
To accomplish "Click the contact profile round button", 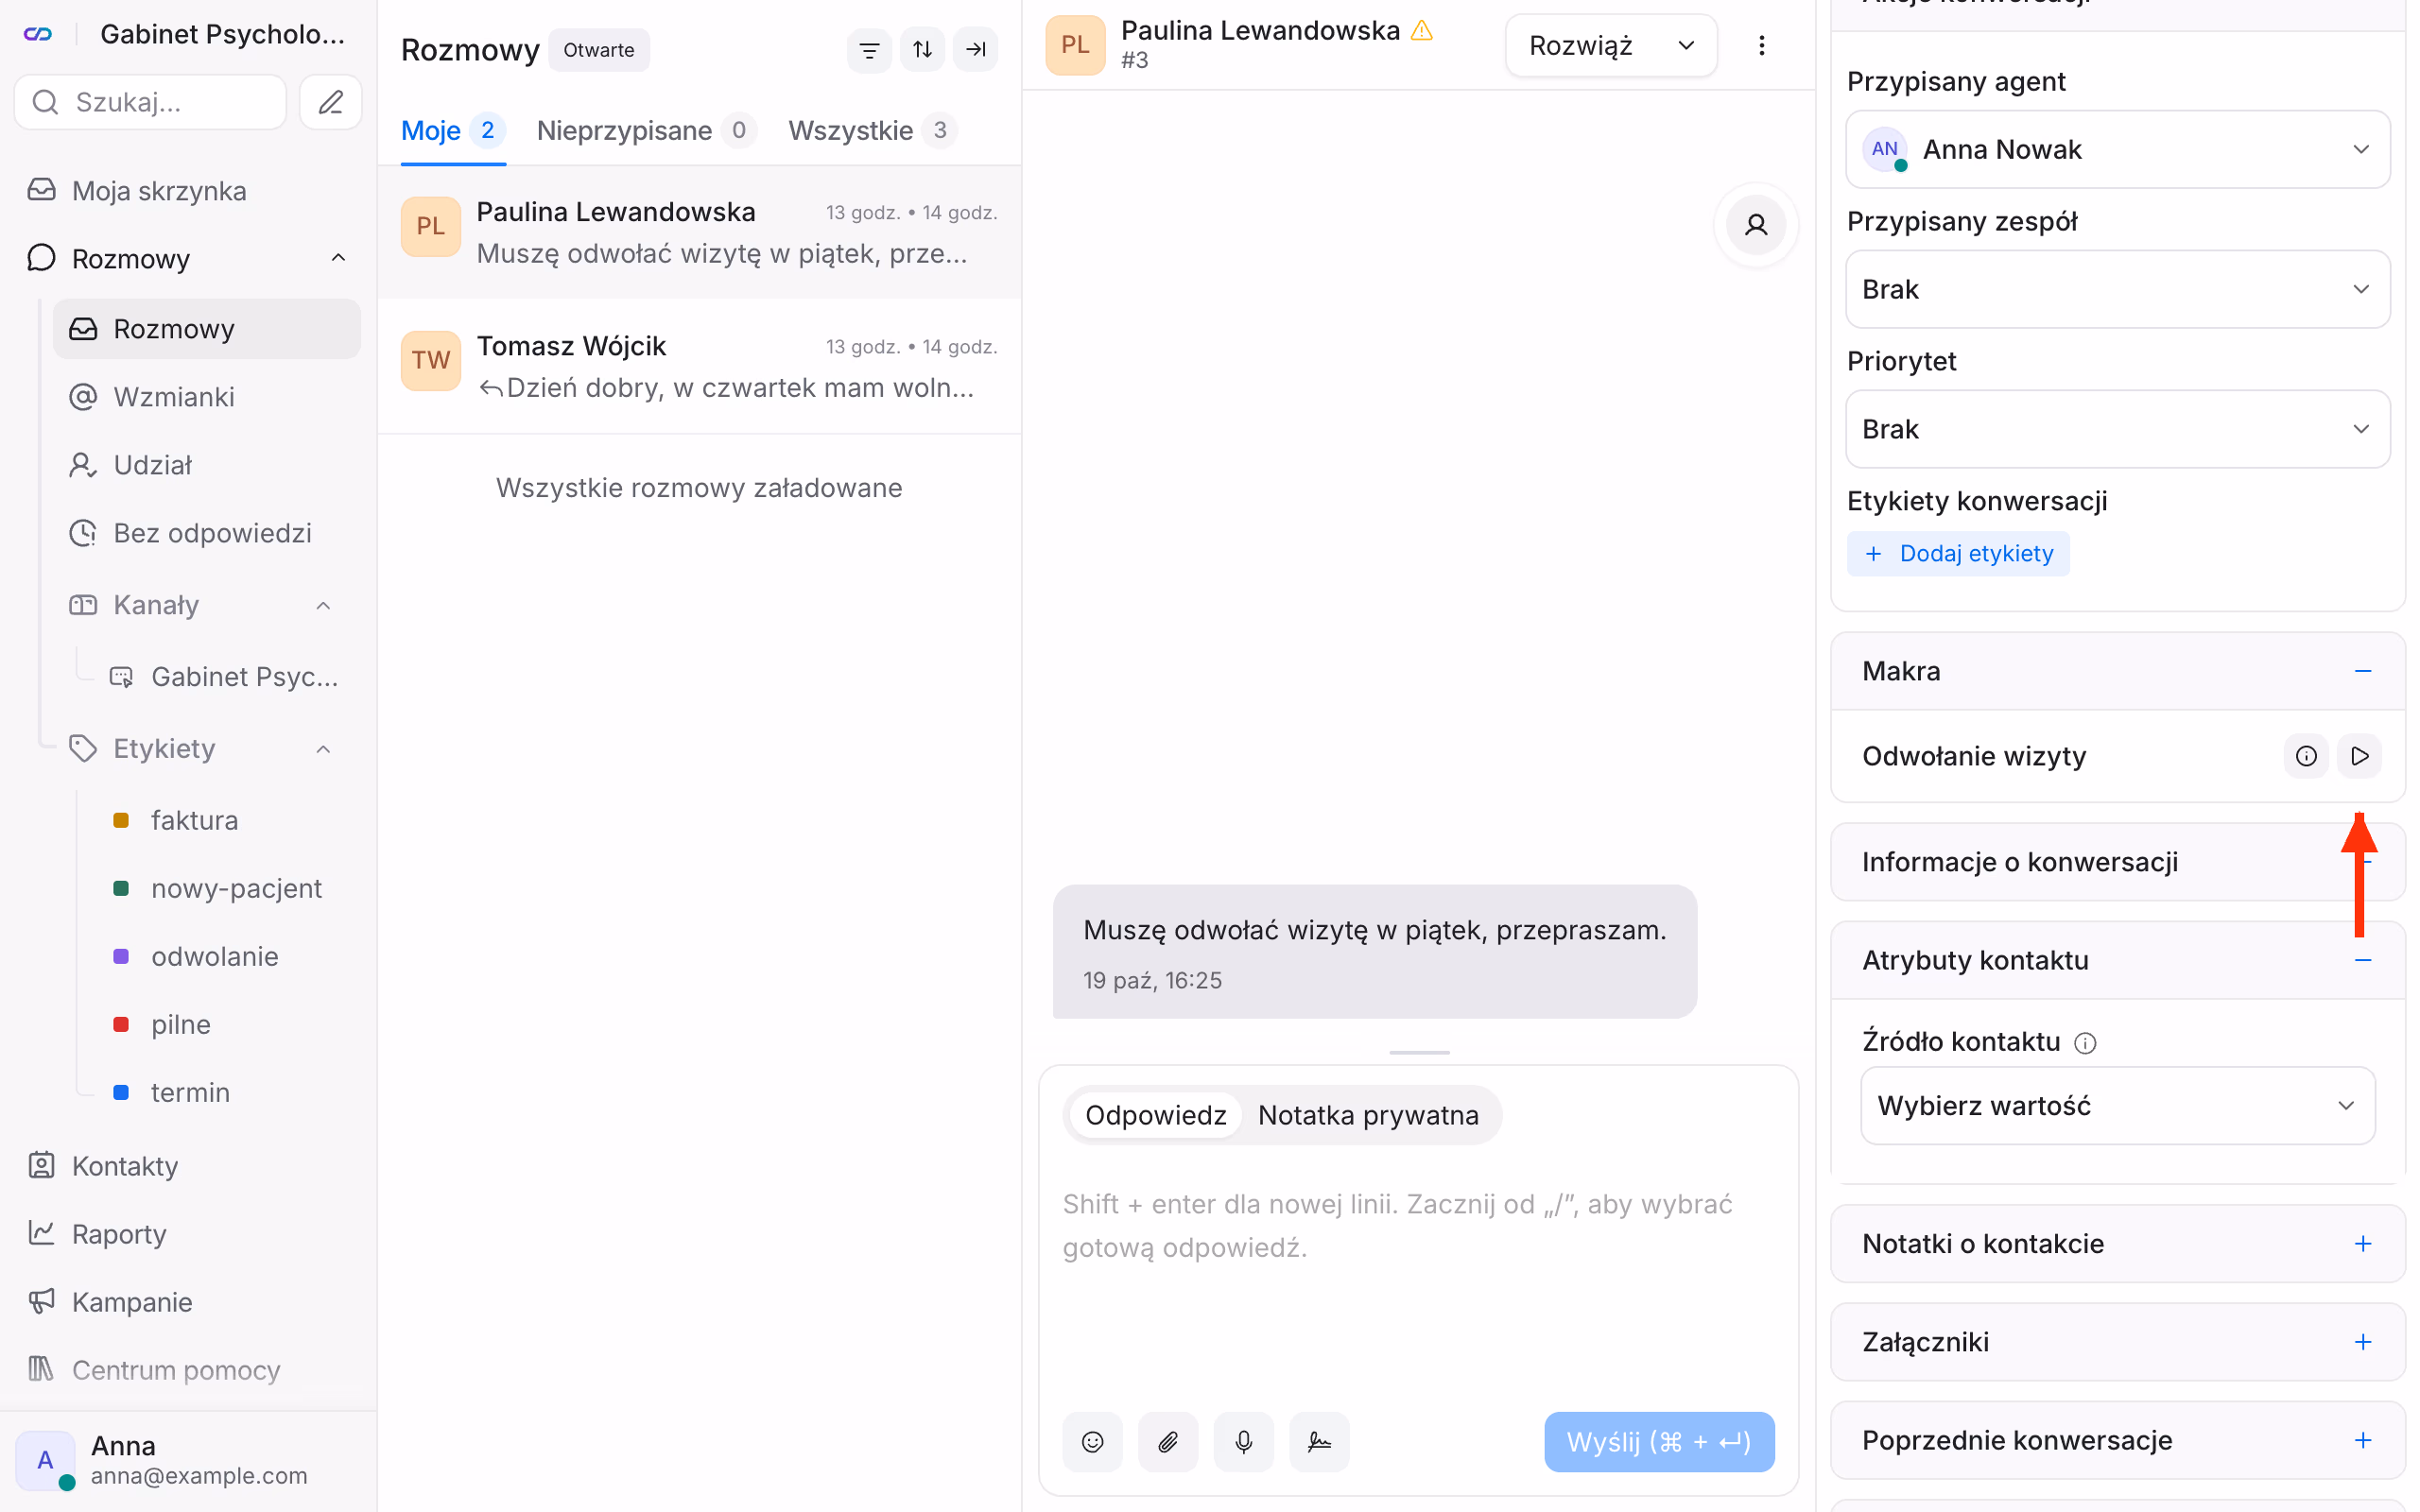I will coord(1755,225).
